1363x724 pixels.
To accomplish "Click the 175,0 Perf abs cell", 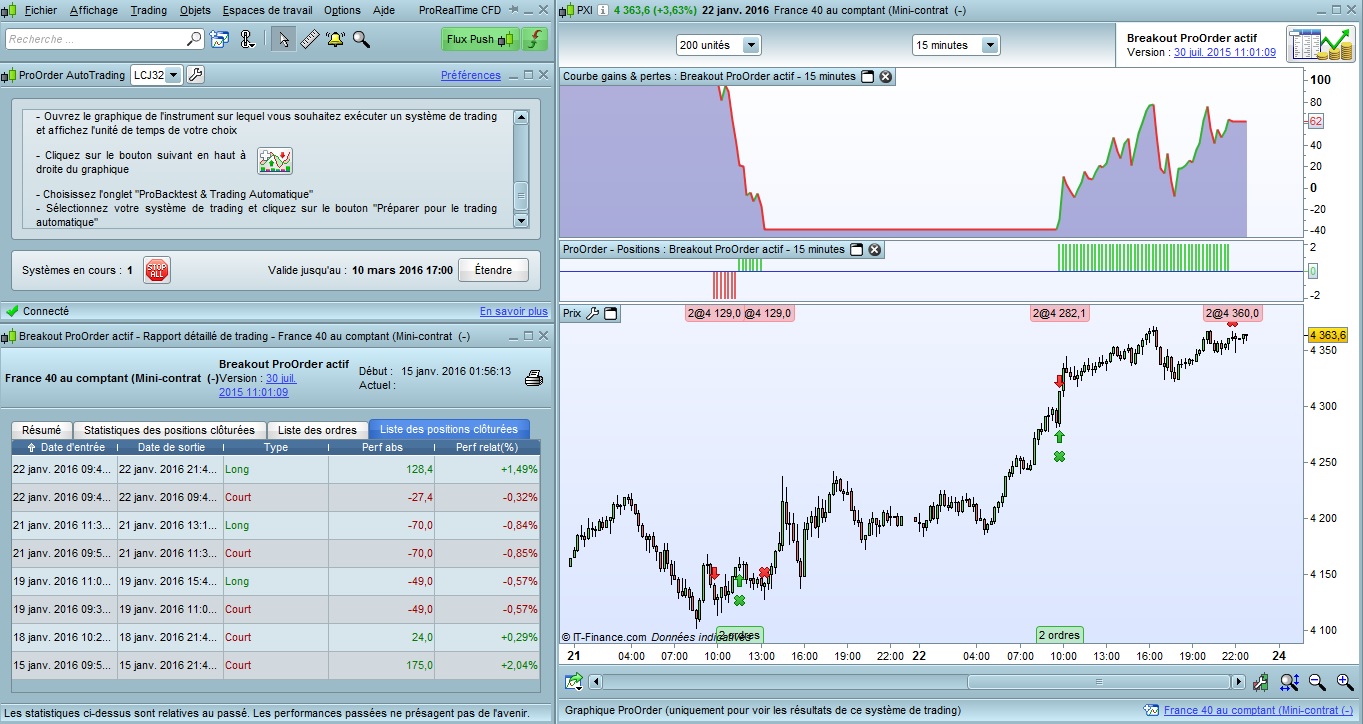I will [382, 665].
